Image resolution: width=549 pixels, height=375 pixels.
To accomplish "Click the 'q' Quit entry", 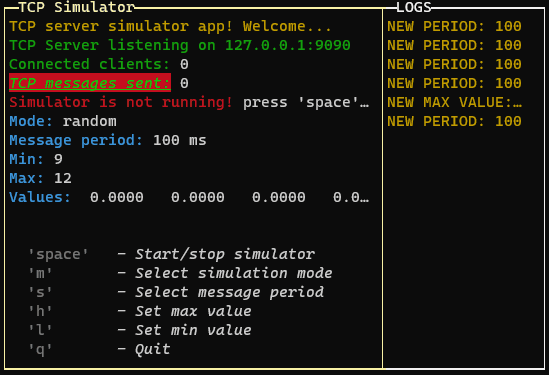I will (99, 349).
